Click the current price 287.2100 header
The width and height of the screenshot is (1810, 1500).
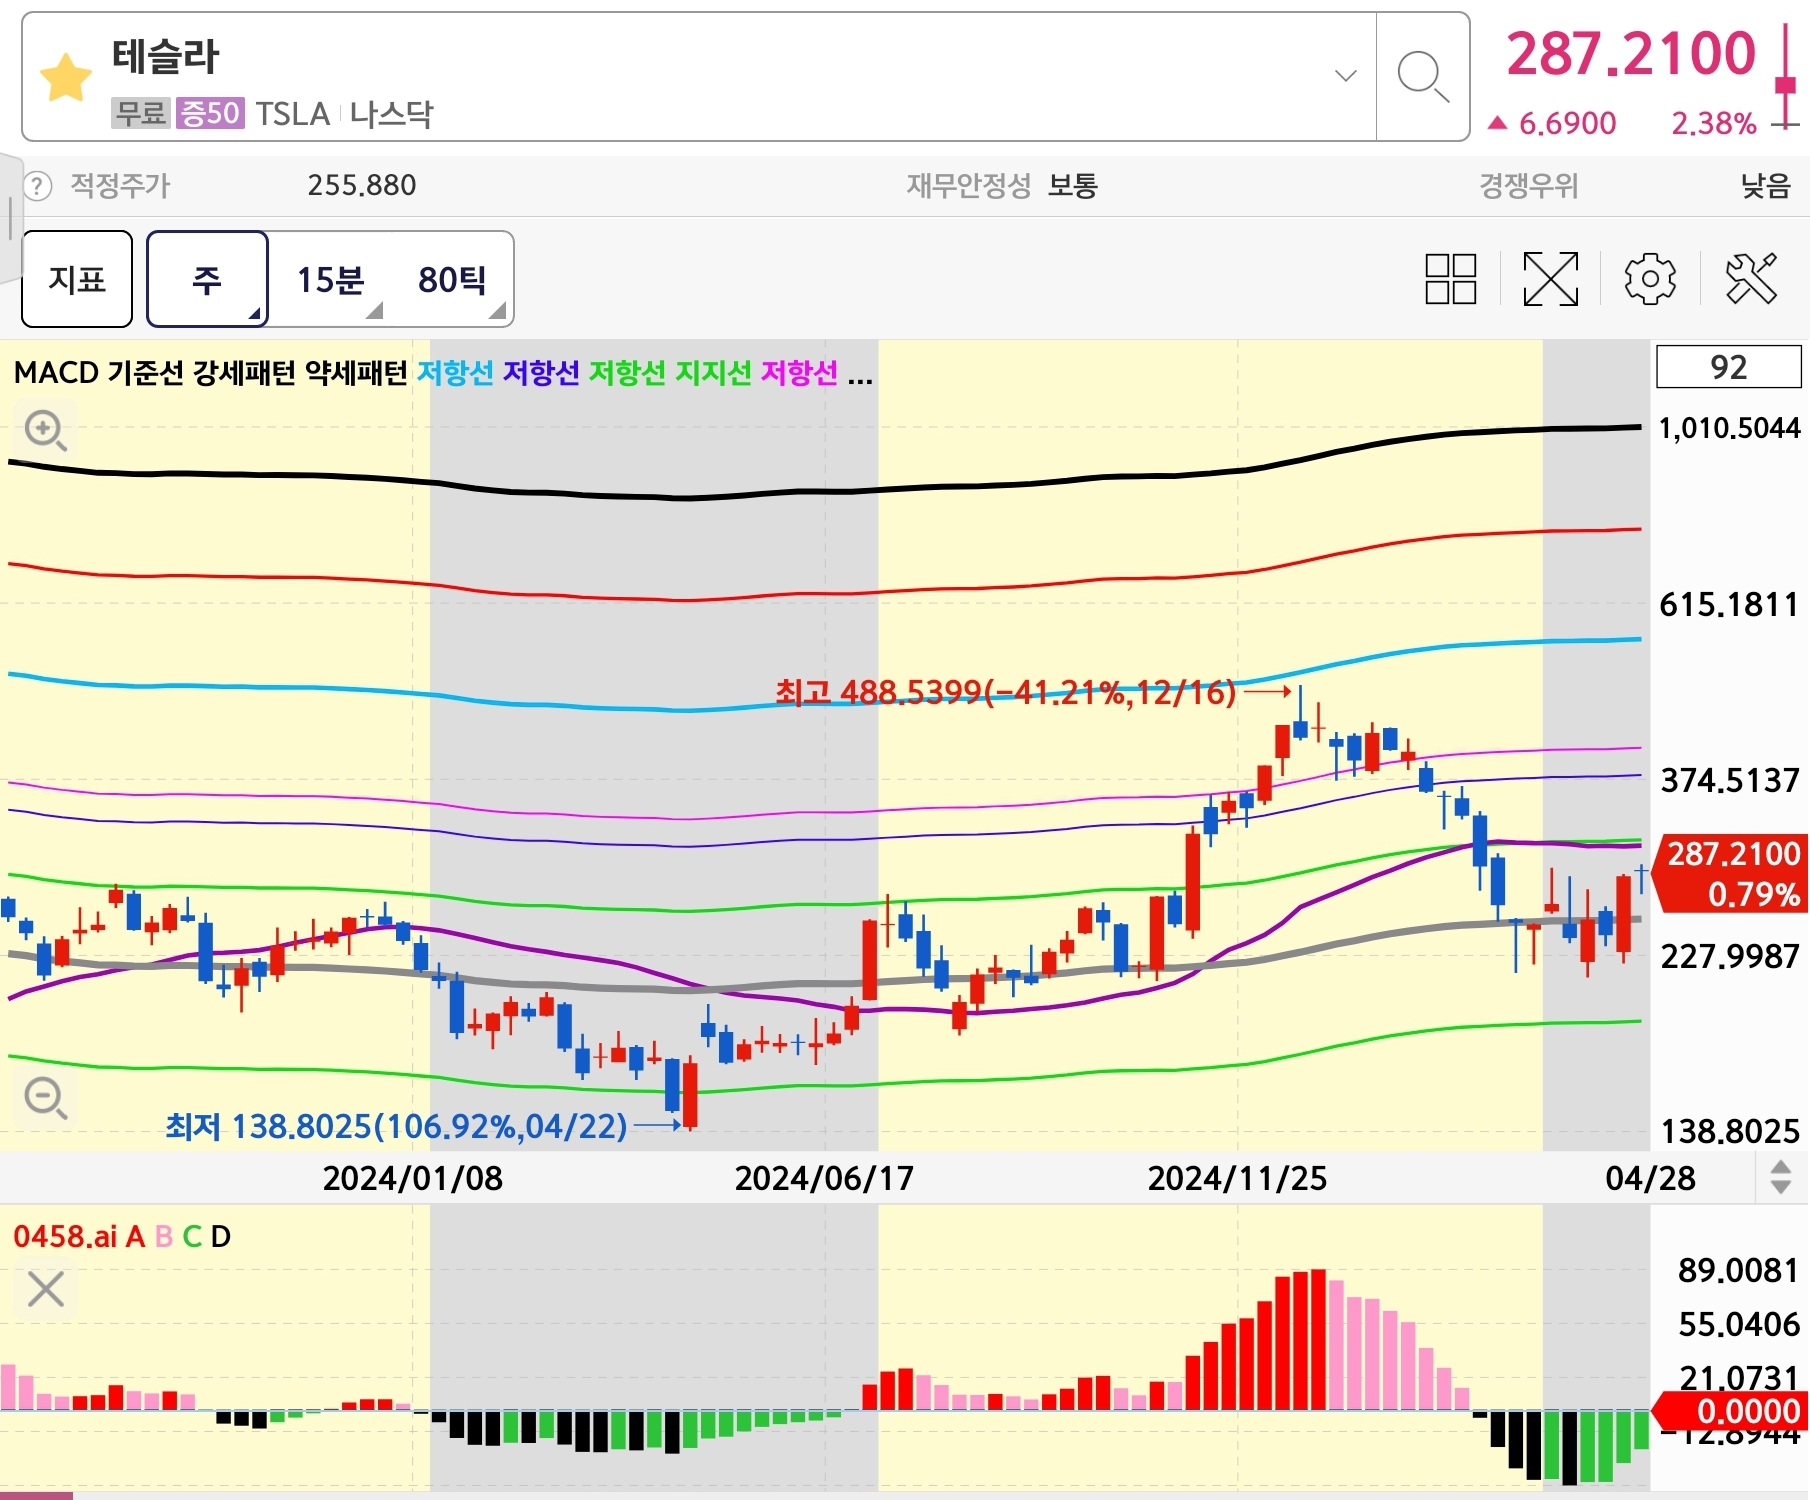pos(1631,53)
